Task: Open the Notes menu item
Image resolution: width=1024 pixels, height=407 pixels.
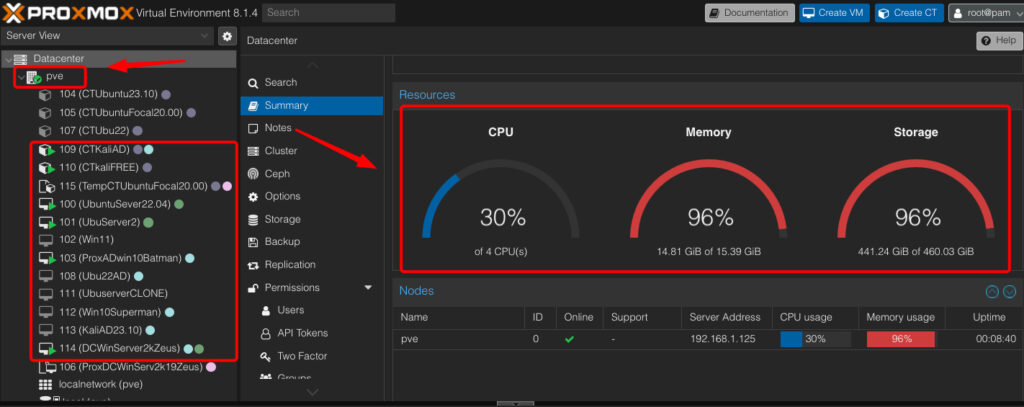Action: 277,128
